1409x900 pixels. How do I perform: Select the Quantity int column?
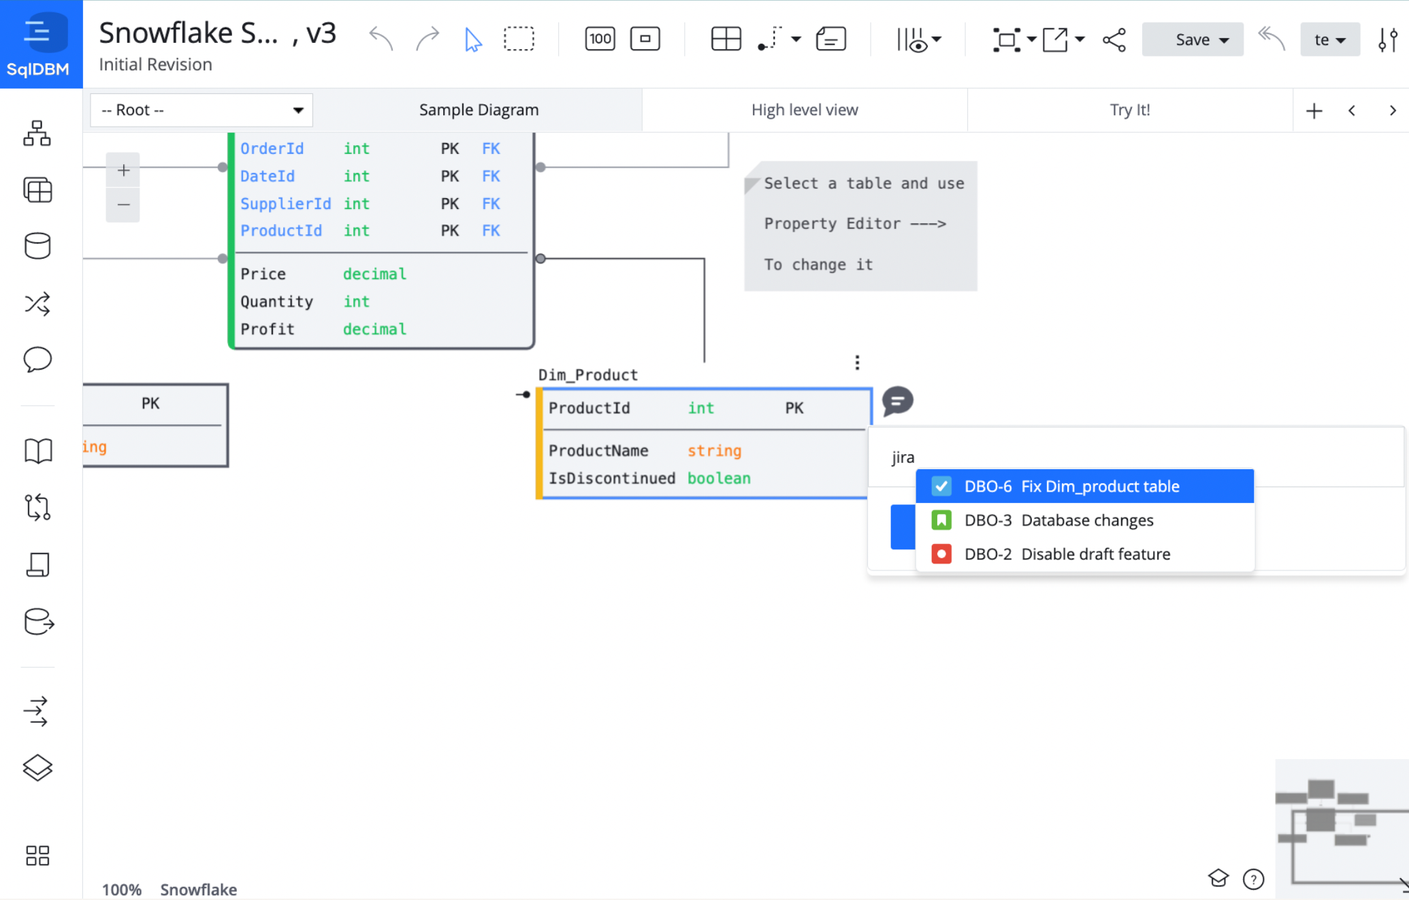point(383,301)
